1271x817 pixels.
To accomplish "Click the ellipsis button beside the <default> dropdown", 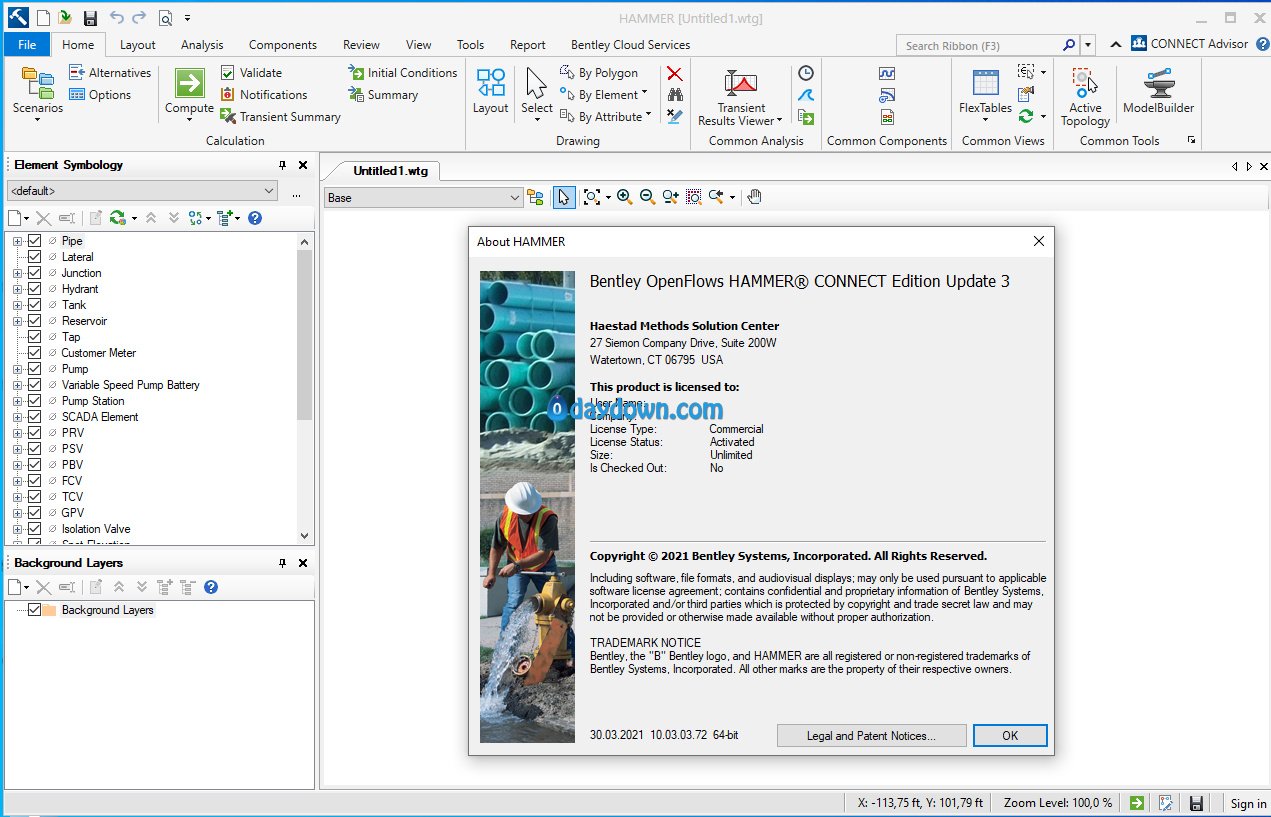I will coord(296,192).
